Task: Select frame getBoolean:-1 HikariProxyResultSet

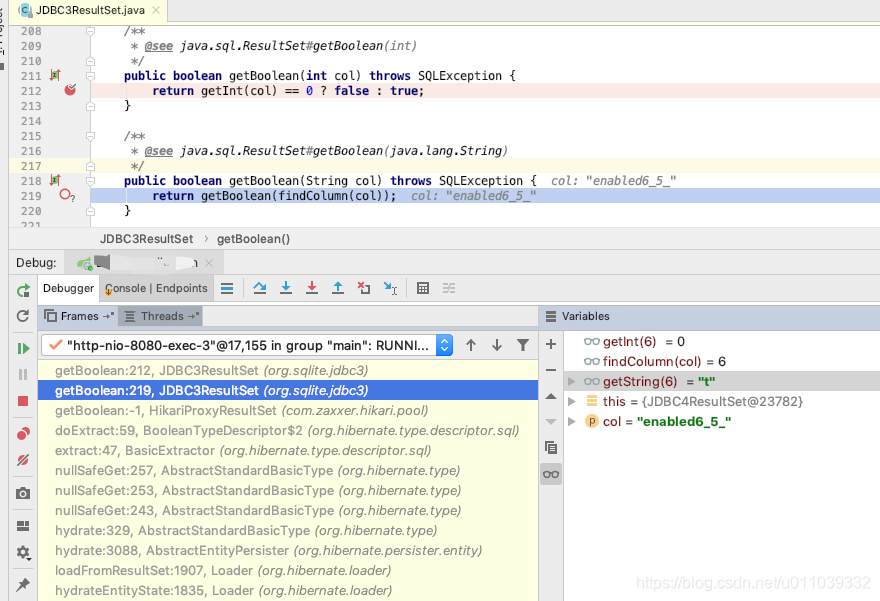Action: coord(288,411)
